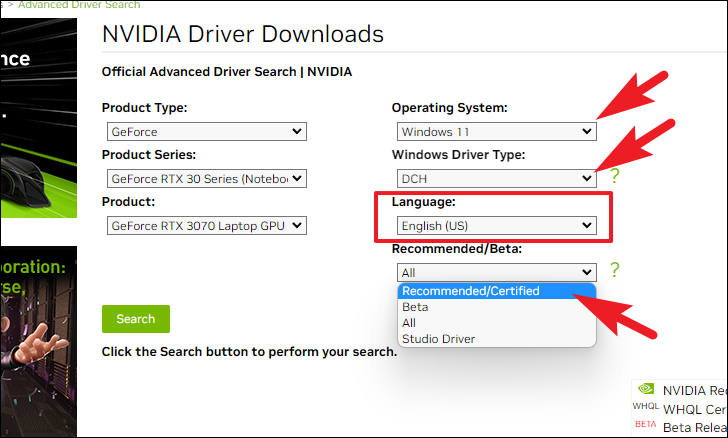The image size is (728, 438).
Task: Click the 'Official Advanced Driver Search | NVIDIA' text
Action: pos(227,72)
